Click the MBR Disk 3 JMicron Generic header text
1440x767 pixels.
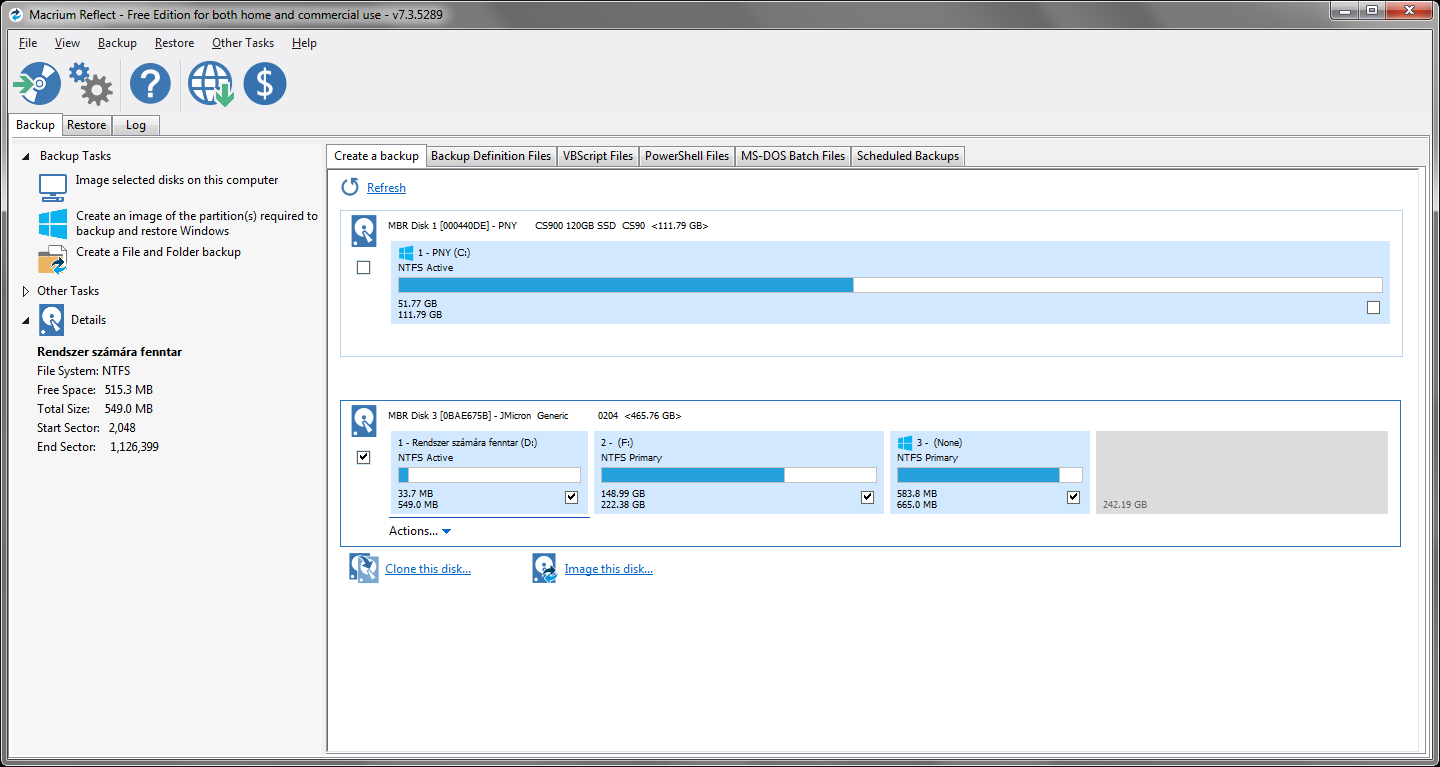coord(535,416)
